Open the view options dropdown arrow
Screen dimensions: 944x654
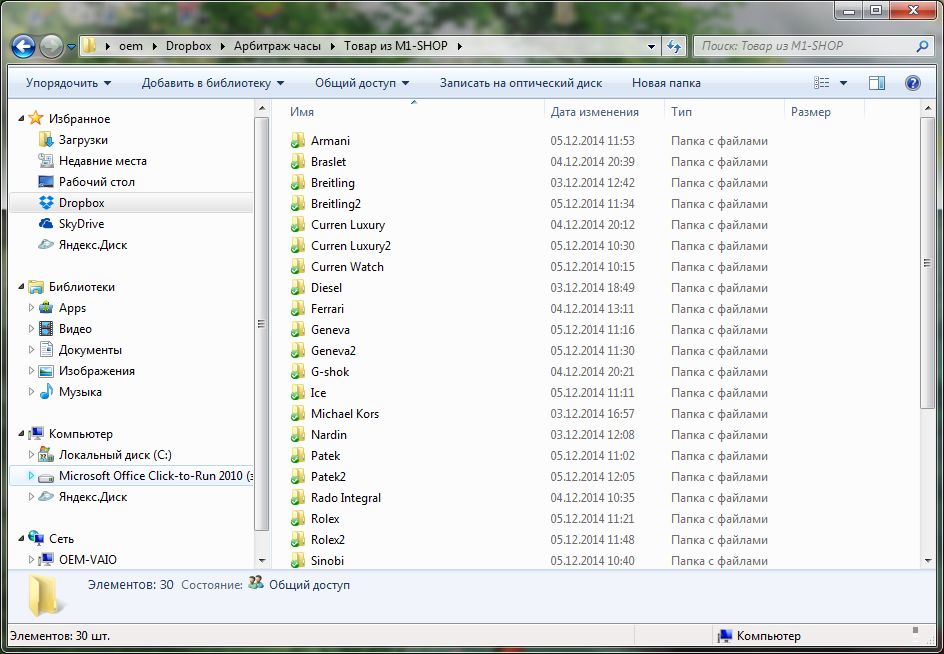[843, 83]
